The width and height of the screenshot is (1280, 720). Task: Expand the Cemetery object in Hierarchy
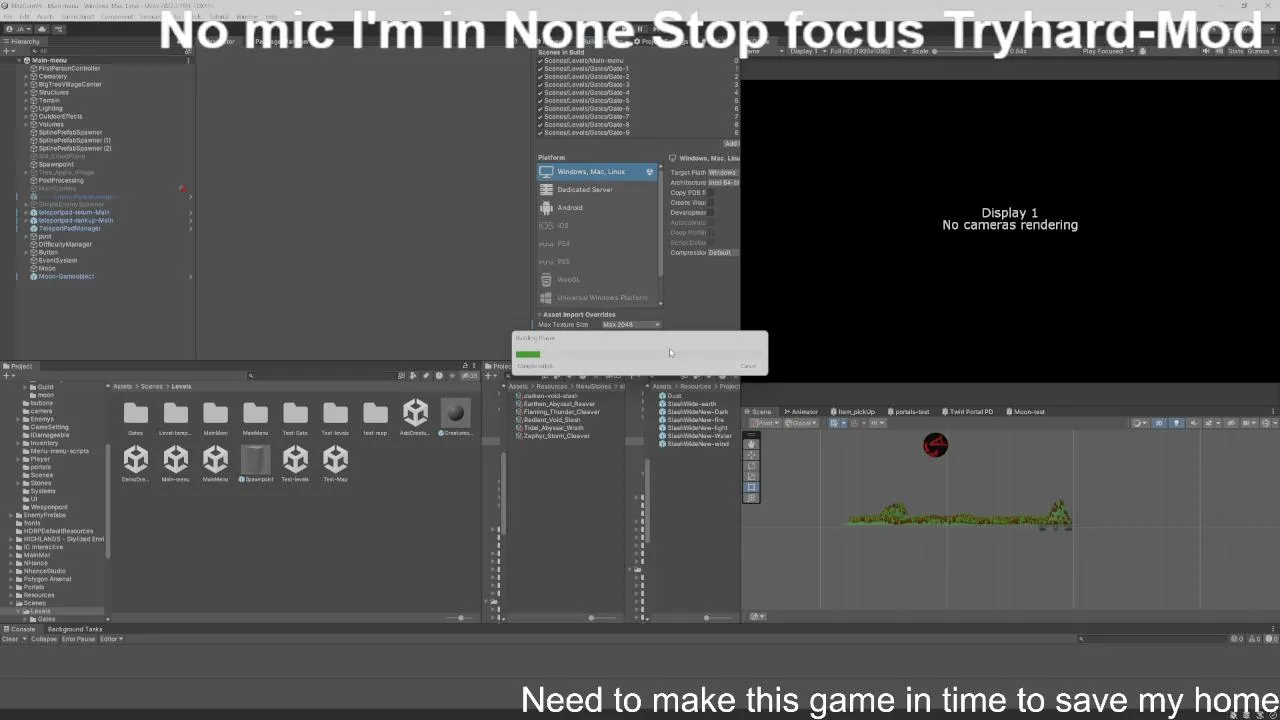pos(26,77)
